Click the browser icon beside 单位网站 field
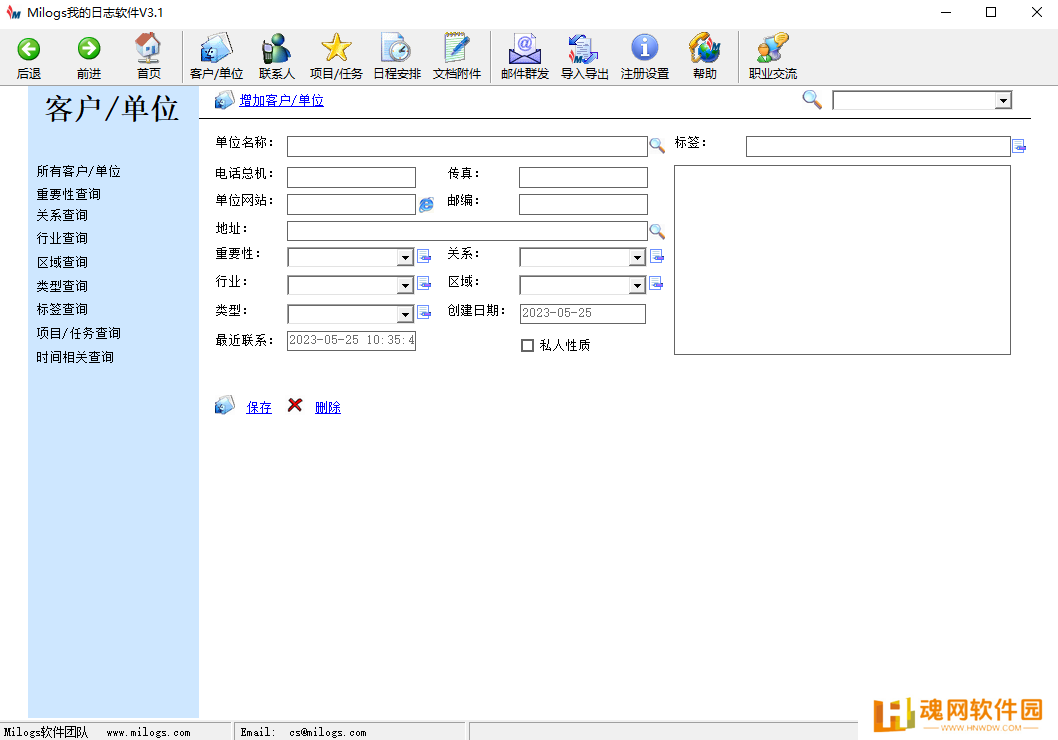The width and height of the screenshot is (1058, 740). tap(426, 204)
